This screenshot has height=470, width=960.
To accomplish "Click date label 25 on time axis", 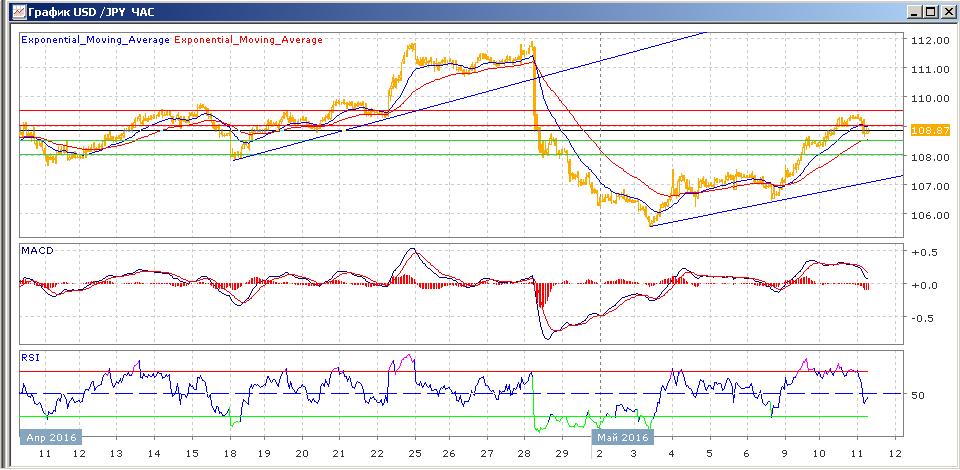I will click(x=415, y=454).
